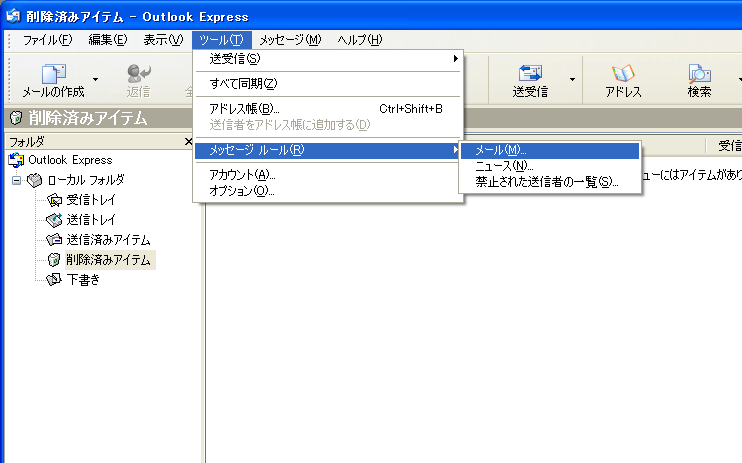Select the 削除済みアイテム folder in tree
The image size is (742, 463).
107,260
